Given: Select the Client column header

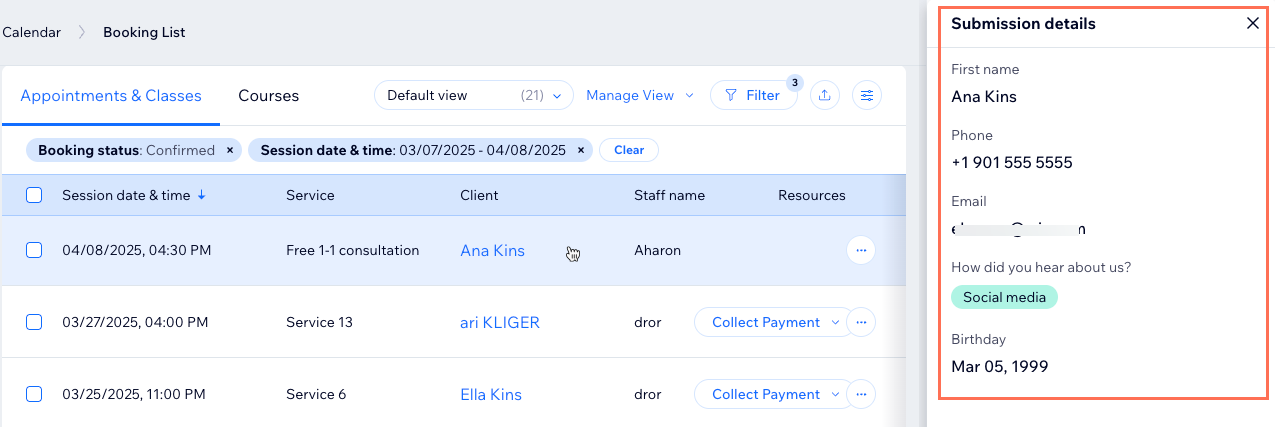Looking at the screenshot, I should click(x=479, y=195).
